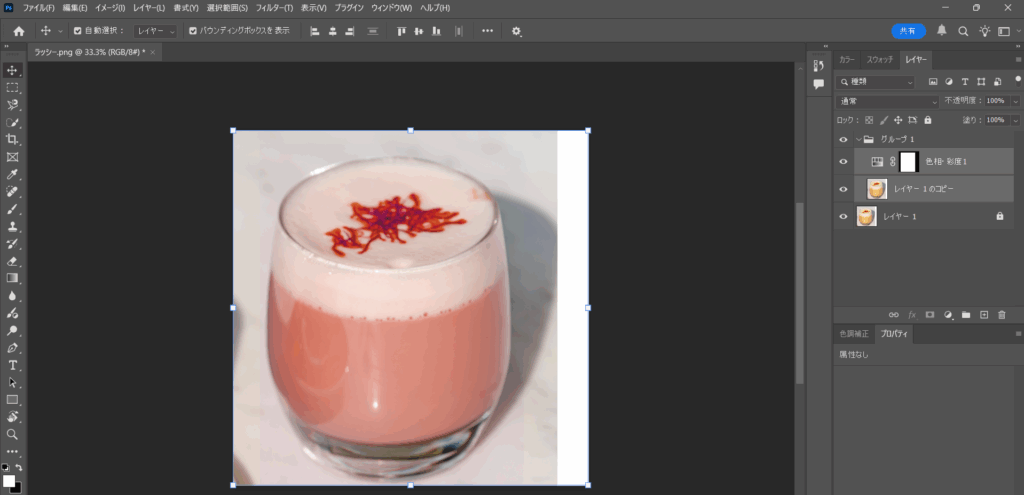Click the add layer mask icon

pos(930,314)
